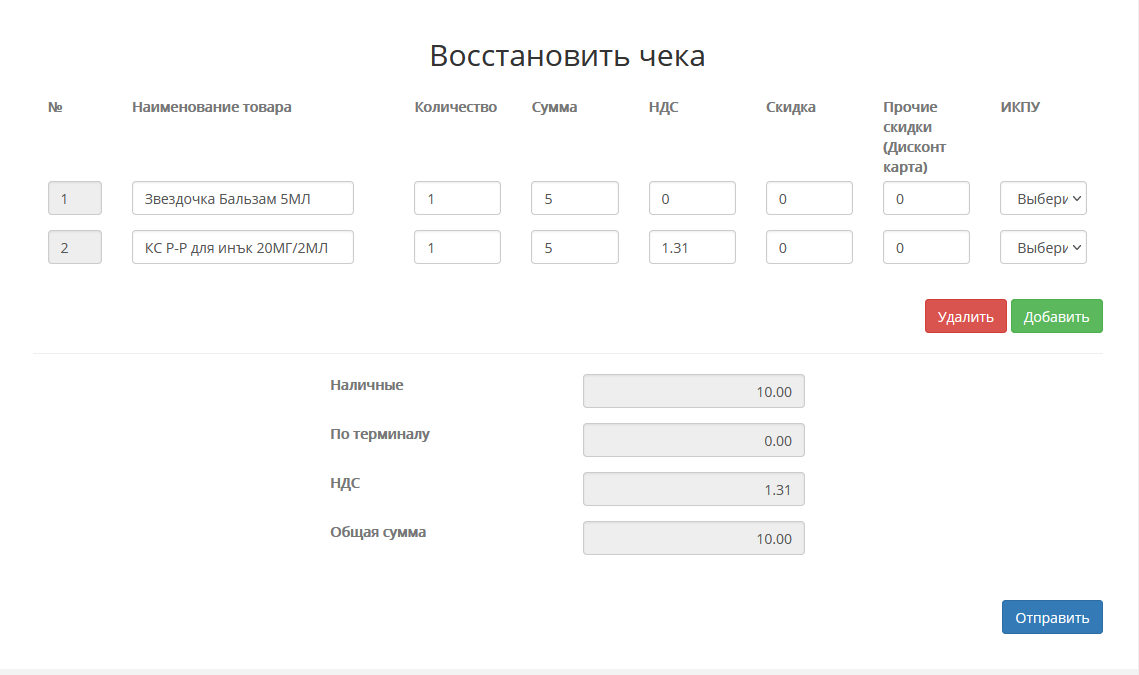Image resolution: width=1139 pixels, height=675 pixels.
Task: Select the Количество field in row 2
Action: point(457,247)
